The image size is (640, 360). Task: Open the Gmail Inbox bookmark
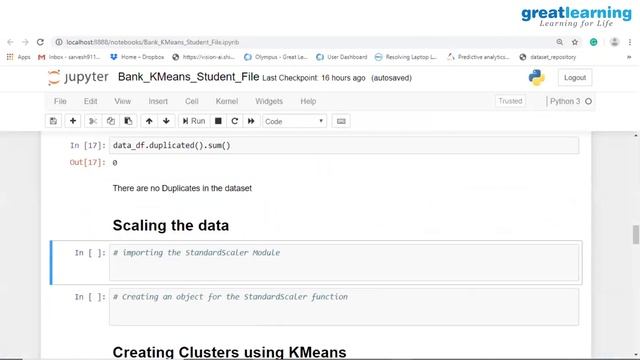pyautogui.click(x=69, y=57)
